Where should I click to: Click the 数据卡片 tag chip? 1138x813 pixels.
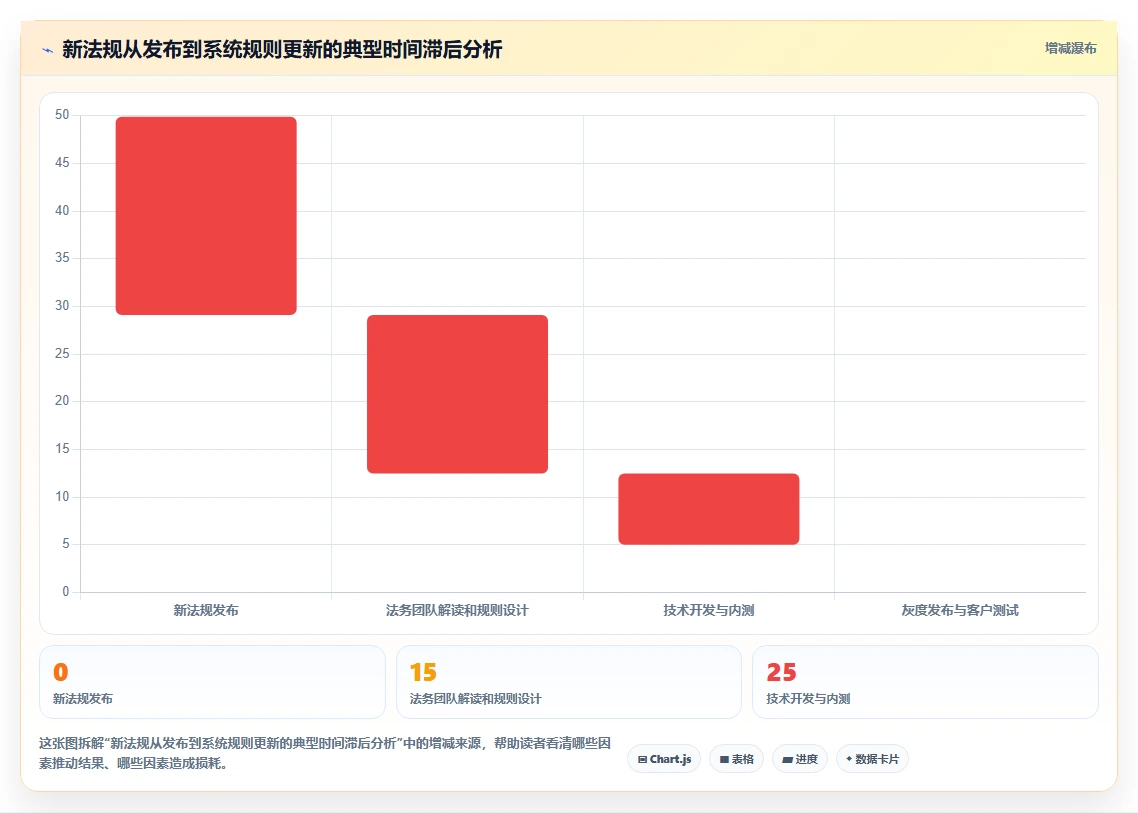[x=872, y=759]
